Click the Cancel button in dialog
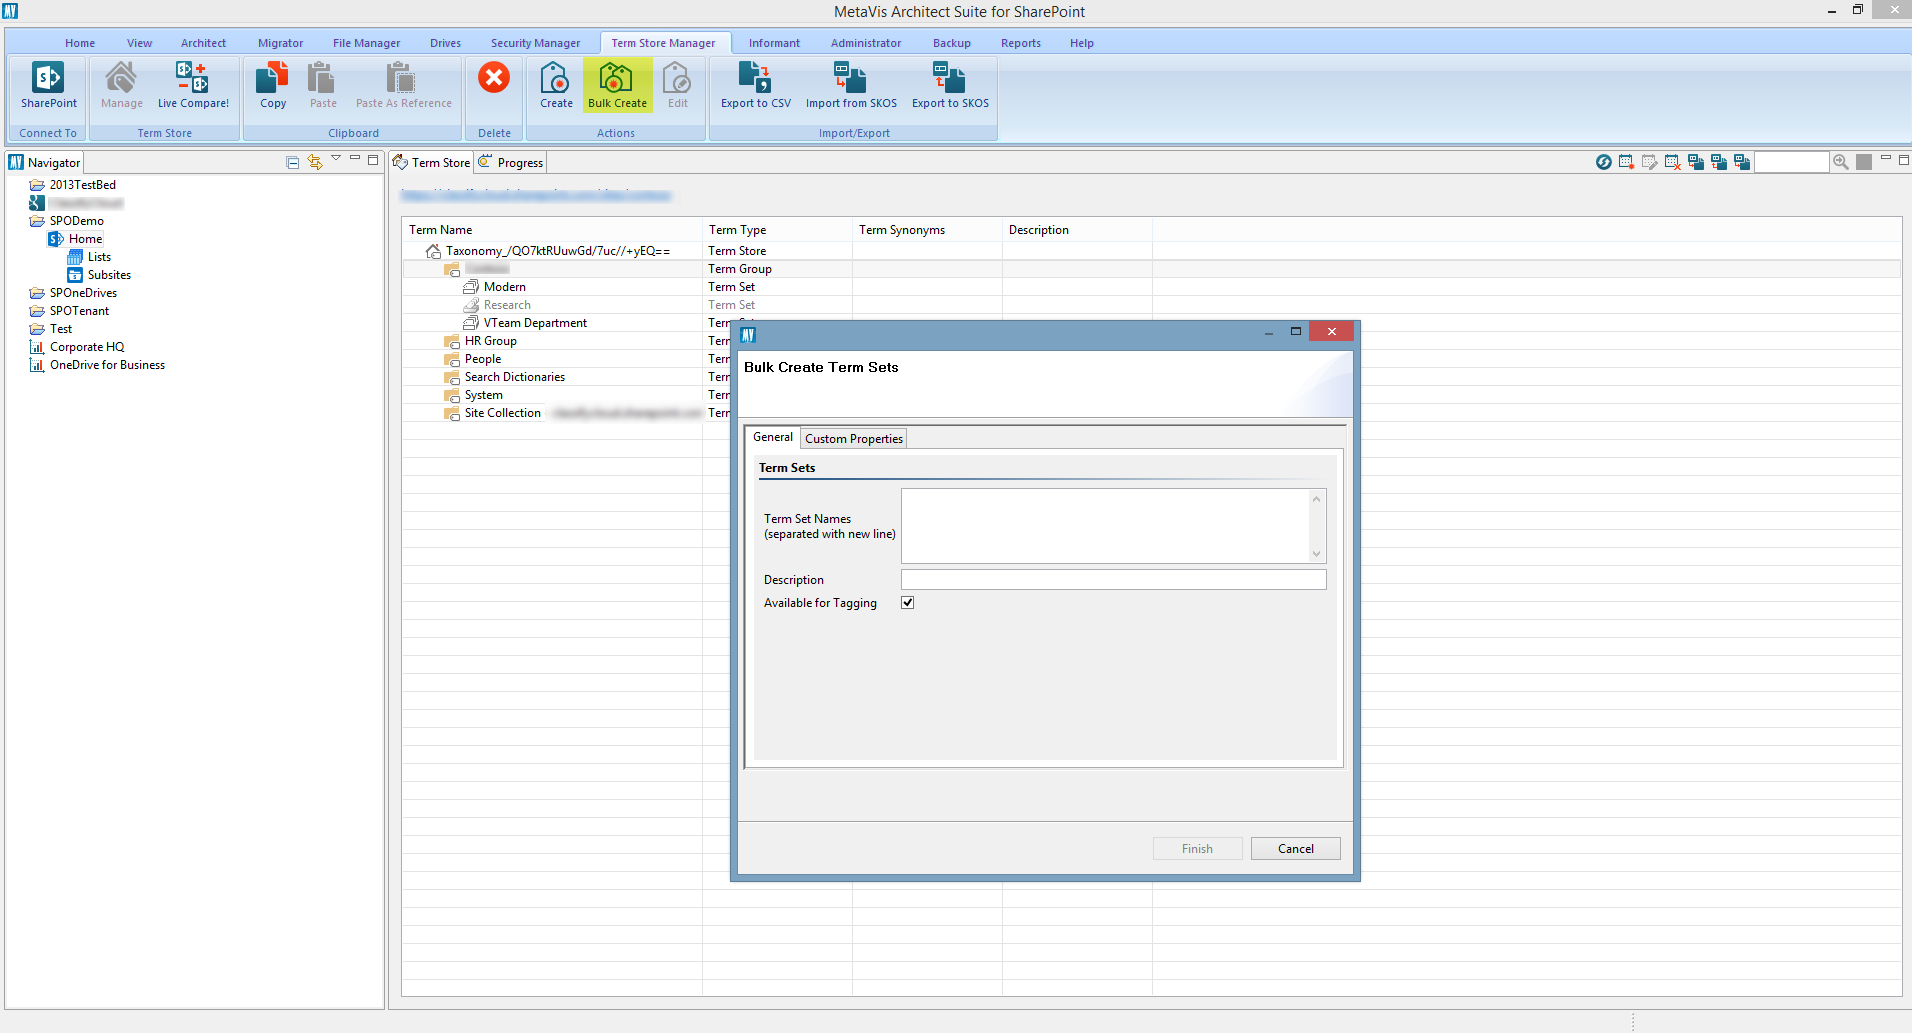 tap(1295, 849)
